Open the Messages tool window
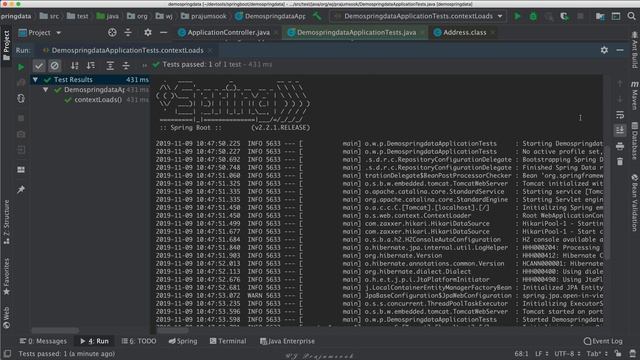640x360 pixels. (x=43, y=341)
